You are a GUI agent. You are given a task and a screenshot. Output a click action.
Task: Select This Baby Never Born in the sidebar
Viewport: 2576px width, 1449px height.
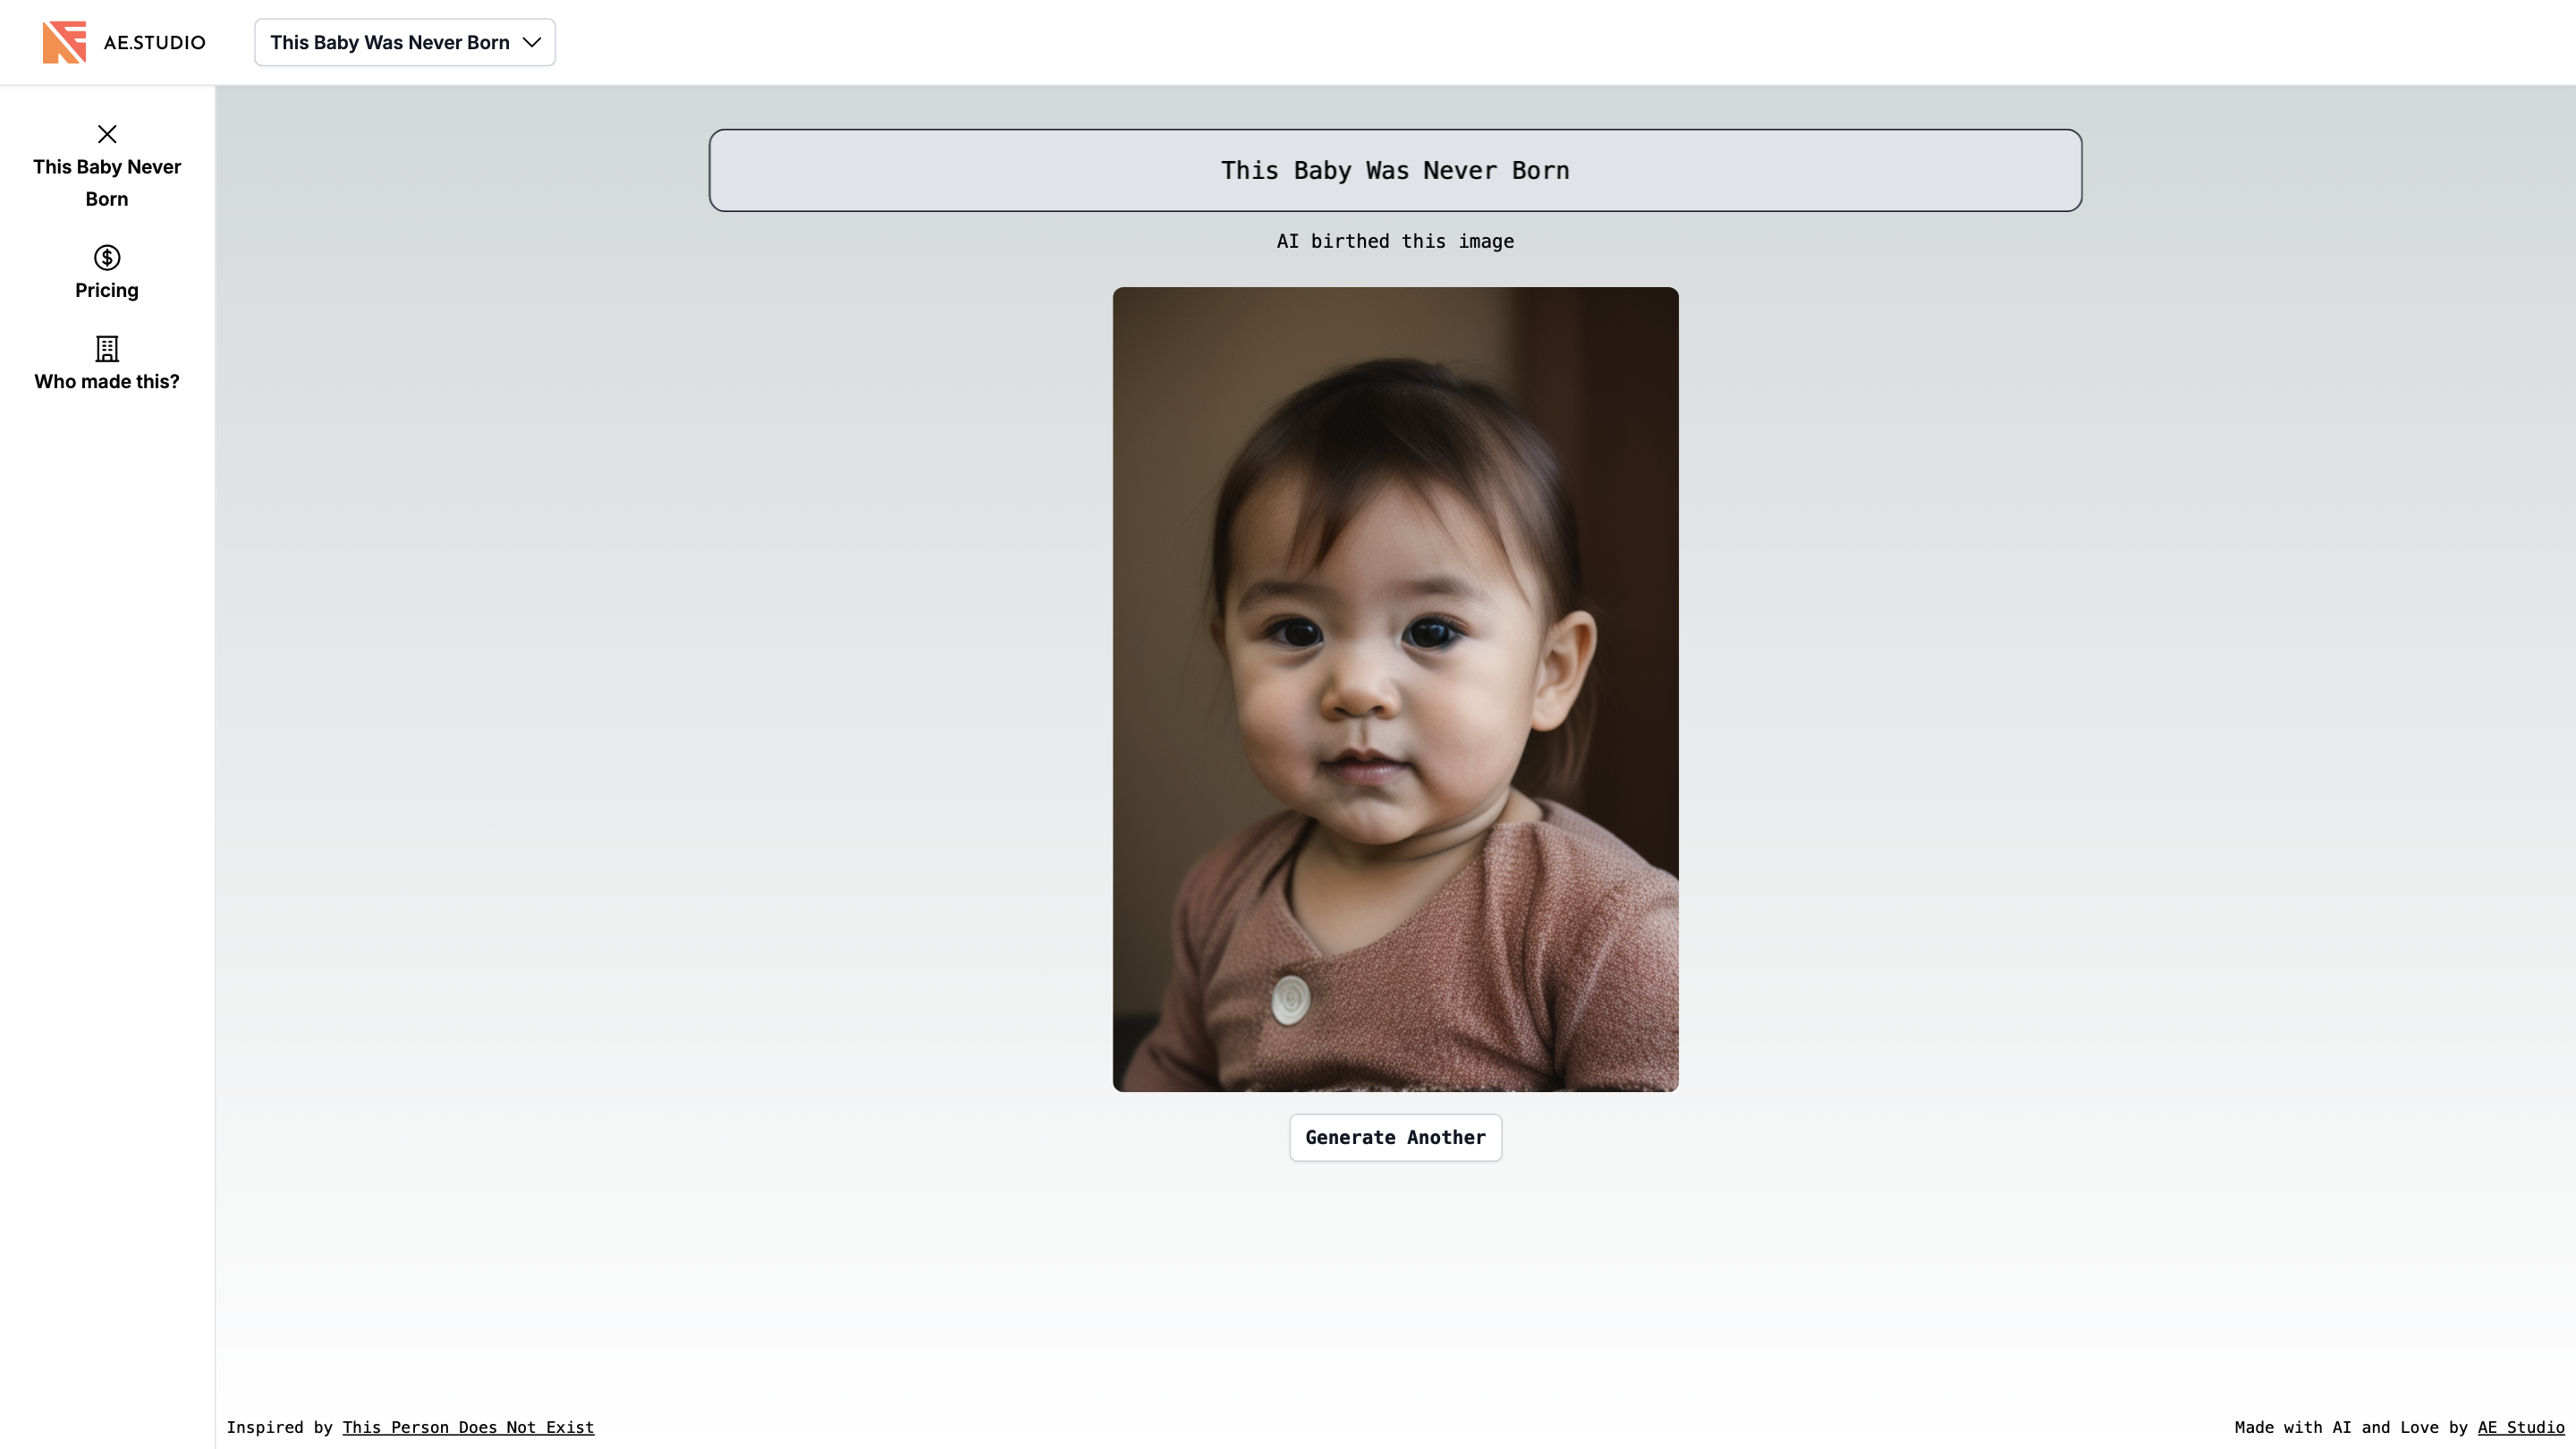coord(106,183)
